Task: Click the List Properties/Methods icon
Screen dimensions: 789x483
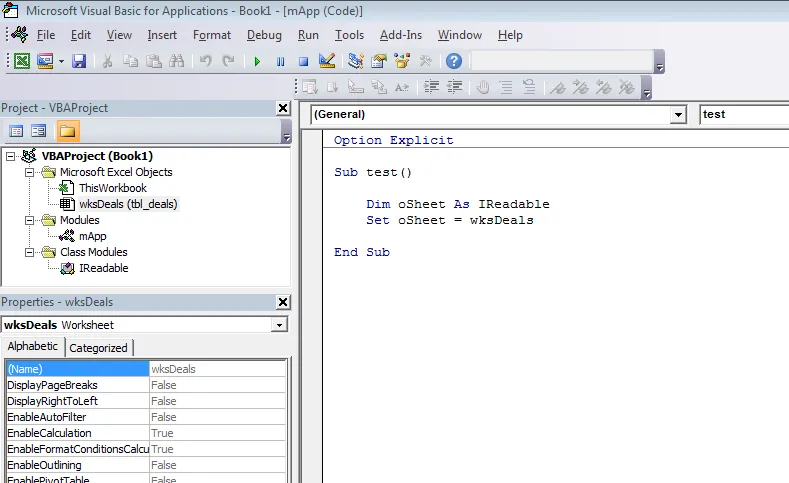Action: (x=310, y=87)
